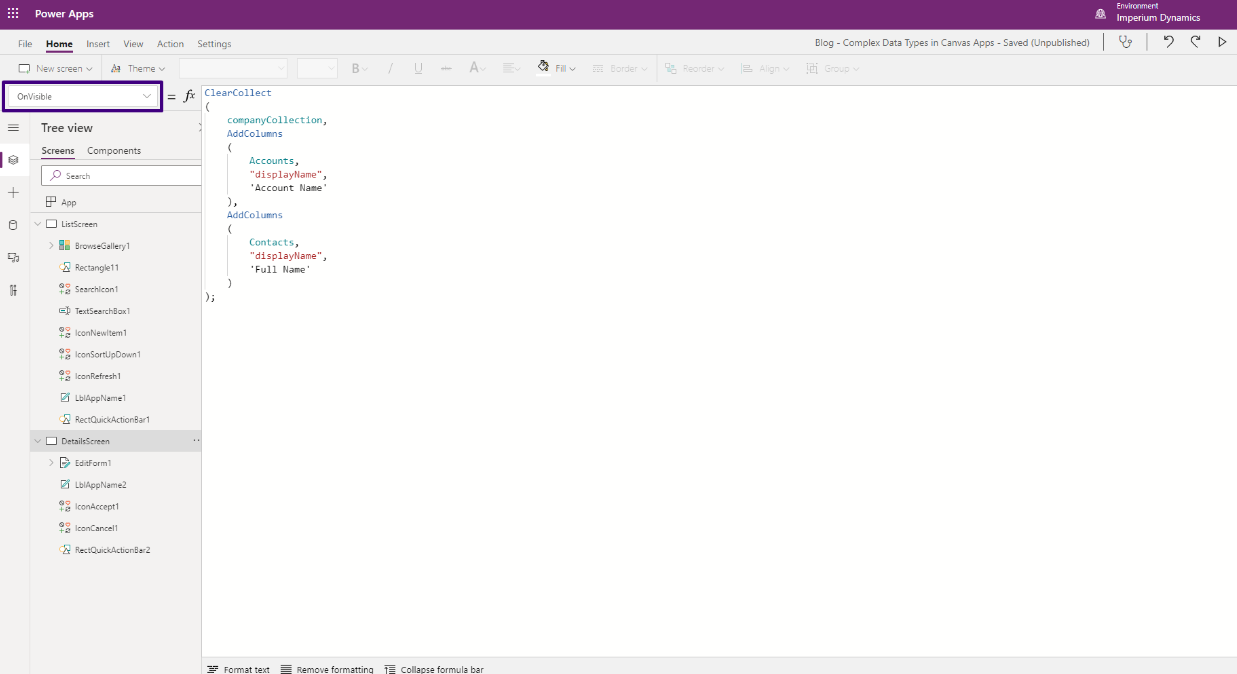Undo the last action
The height and width of the screenshot is (674, 1237).
1168,42
